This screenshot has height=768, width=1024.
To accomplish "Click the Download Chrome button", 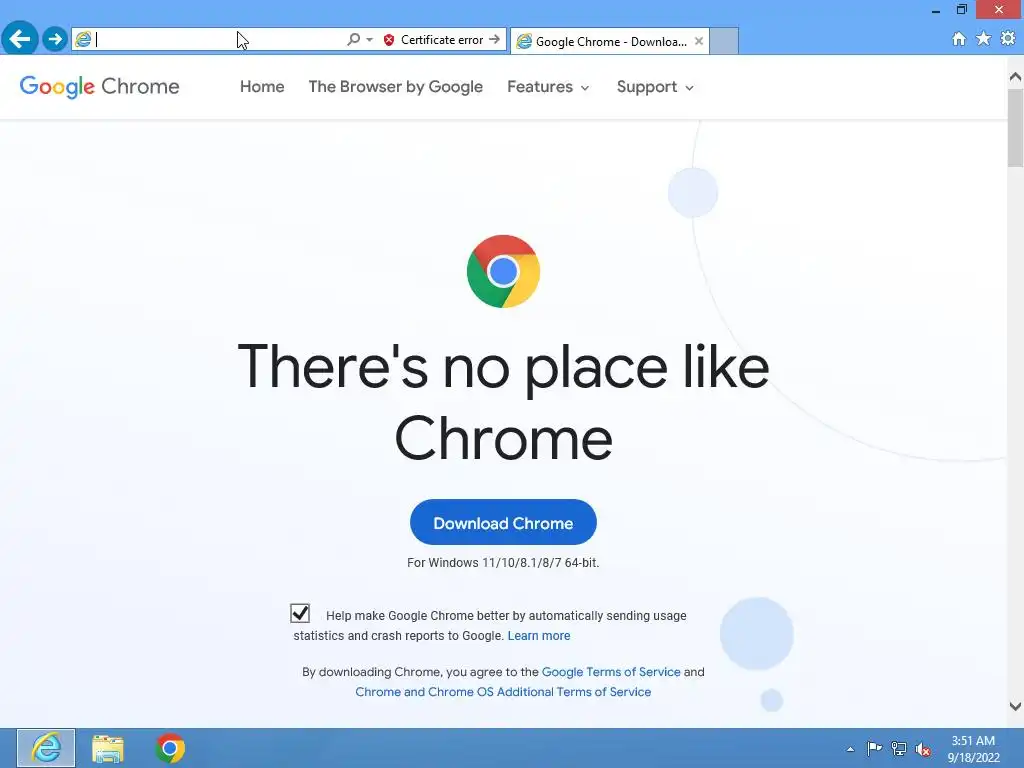I will [x=503, y=522].
